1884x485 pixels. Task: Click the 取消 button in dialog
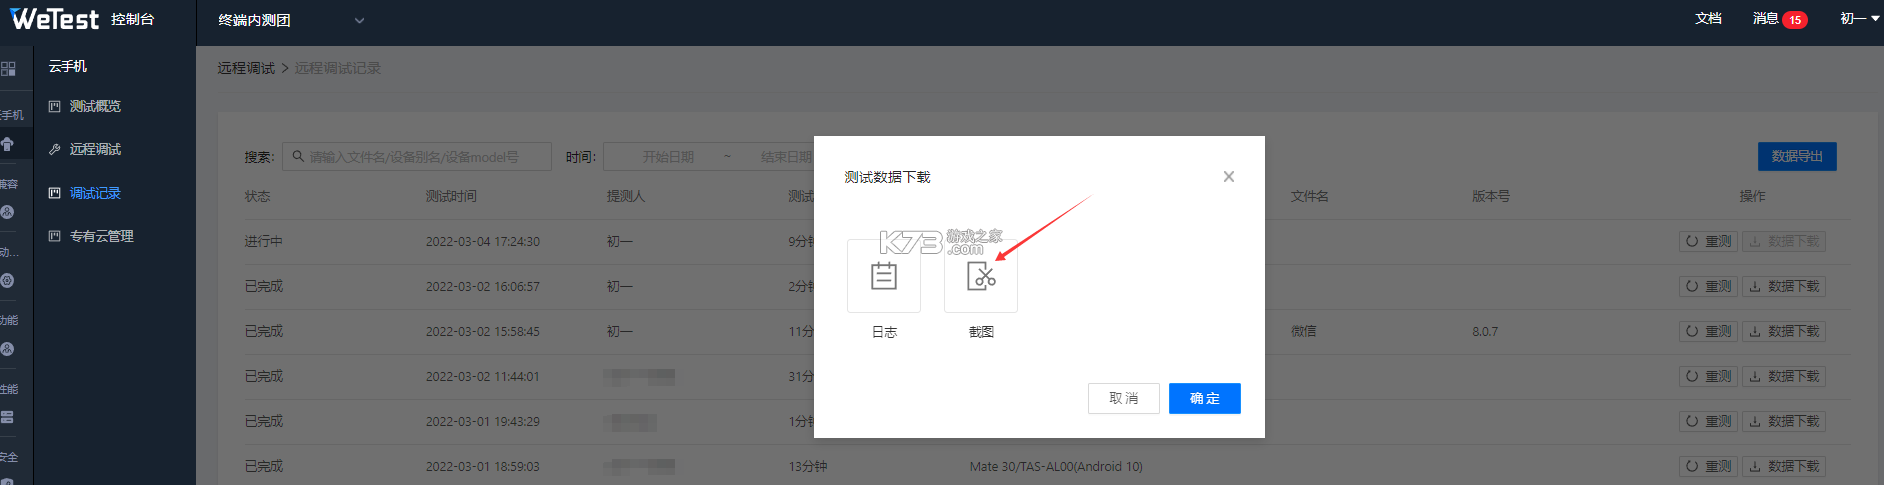(1124, 398)
